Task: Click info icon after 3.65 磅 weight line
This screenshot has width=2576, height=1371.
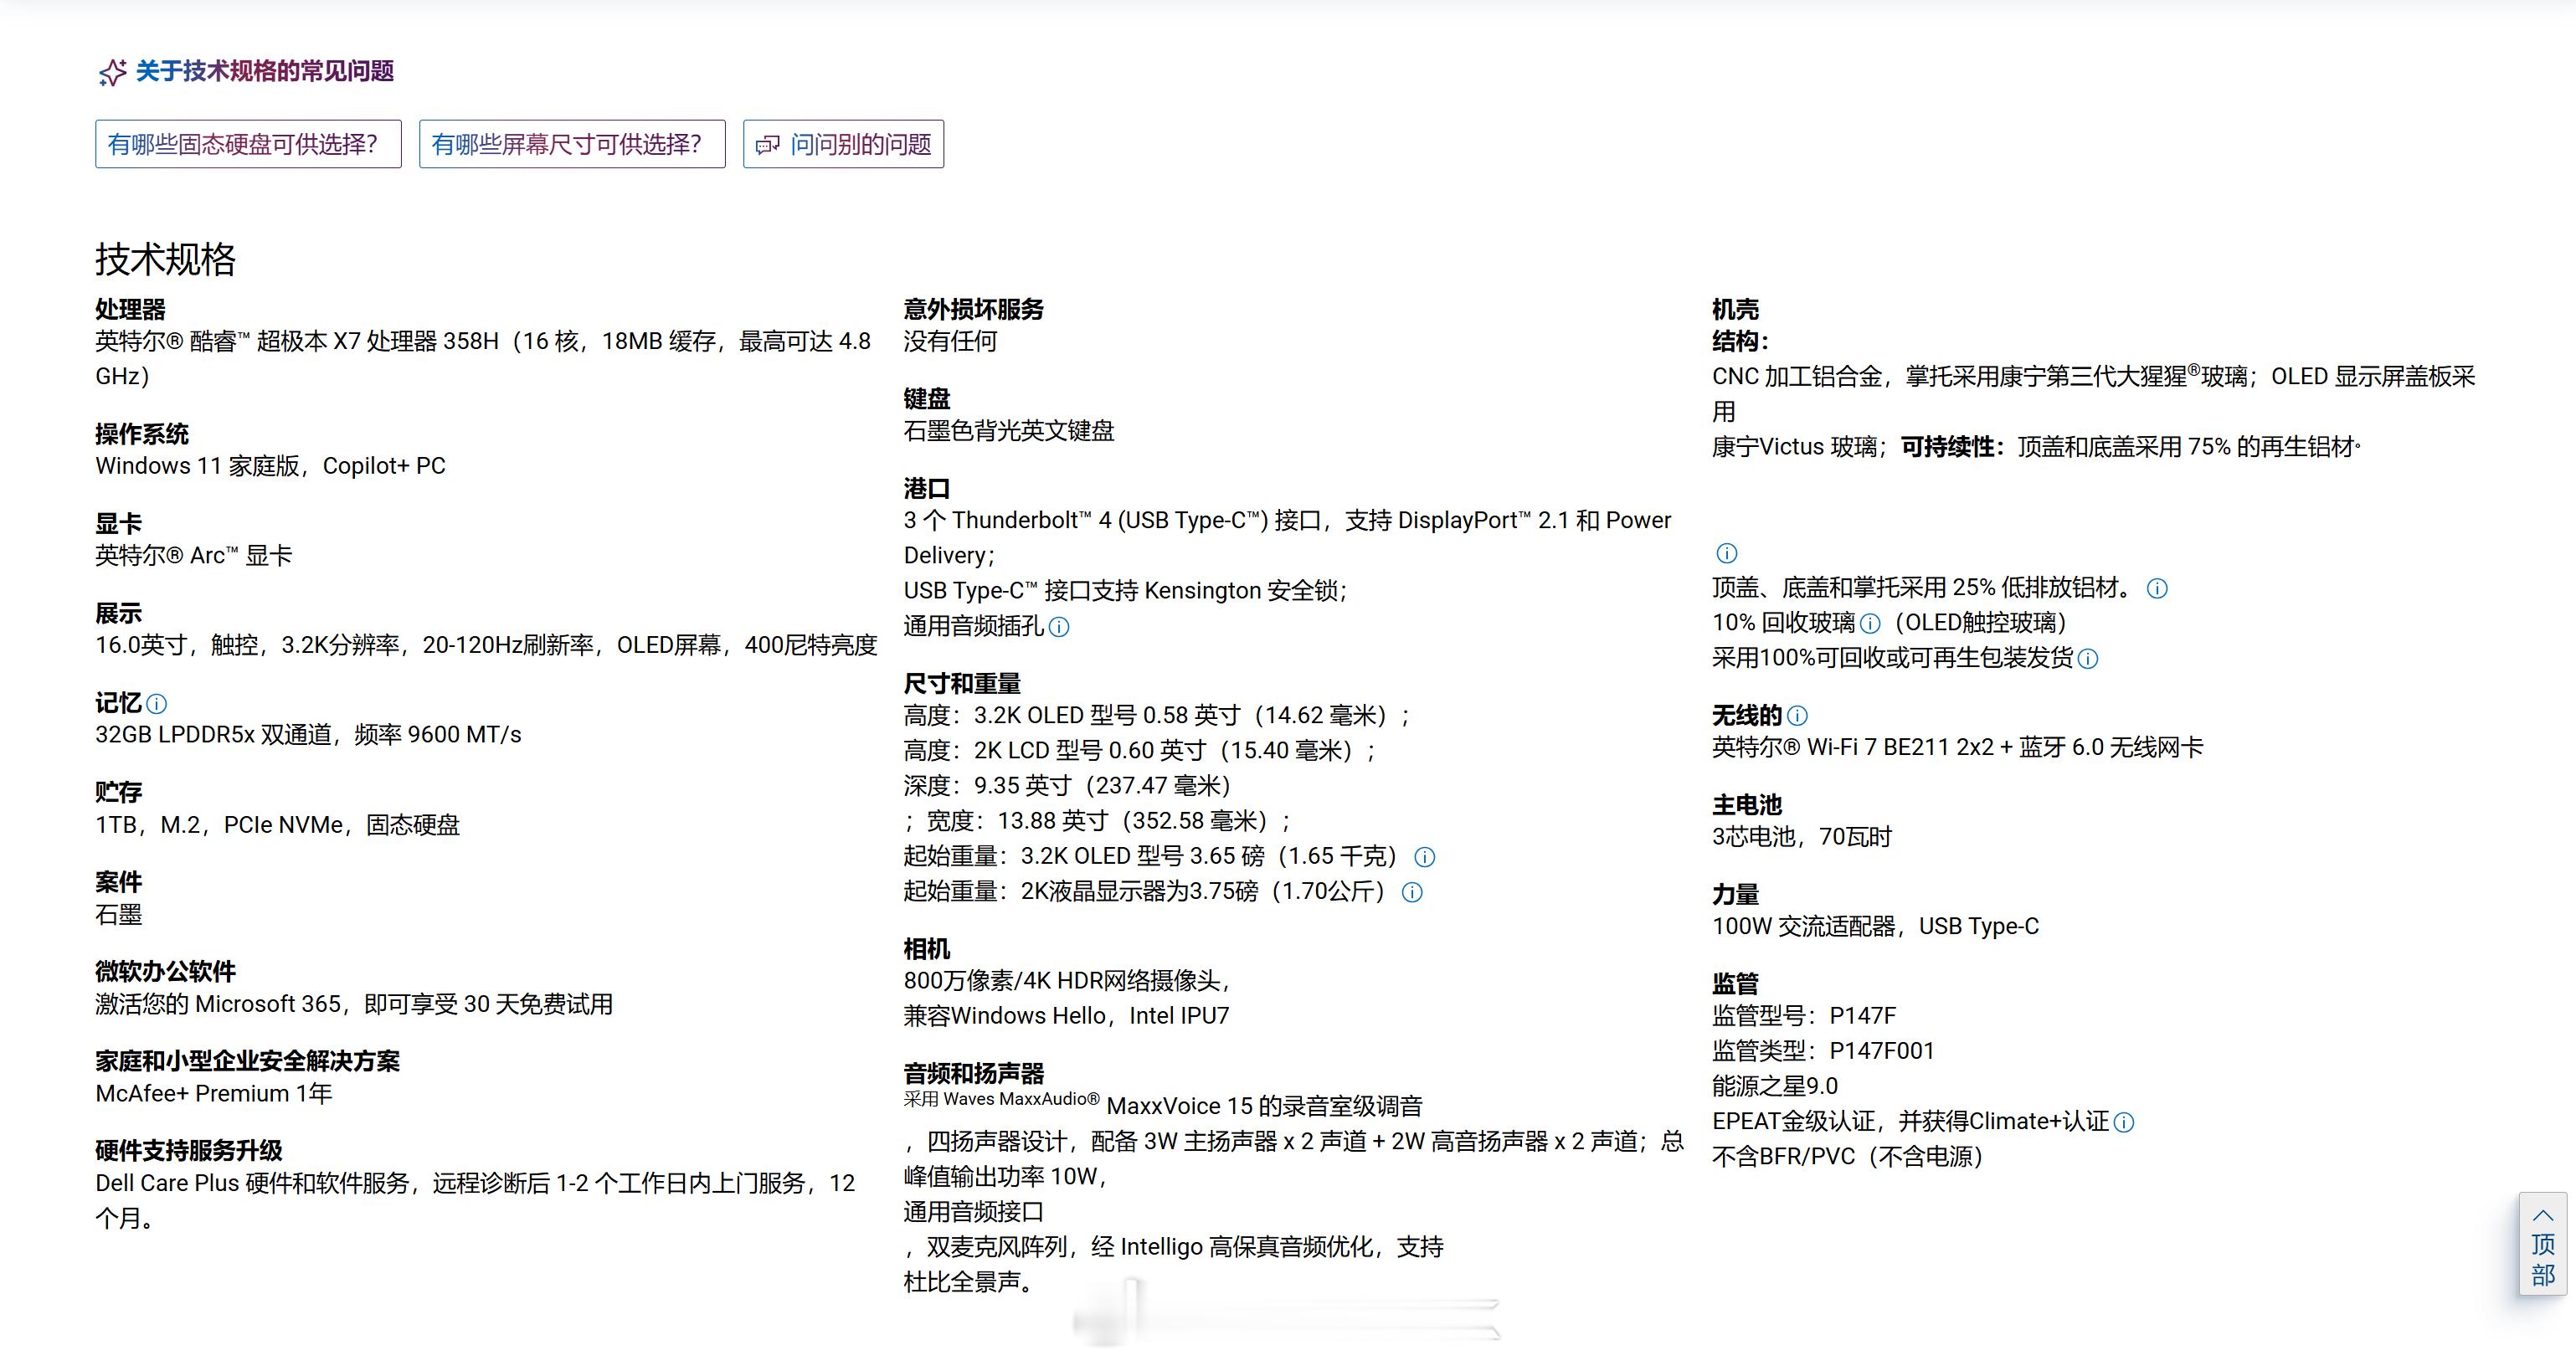Action: (x=1425, y=857)
